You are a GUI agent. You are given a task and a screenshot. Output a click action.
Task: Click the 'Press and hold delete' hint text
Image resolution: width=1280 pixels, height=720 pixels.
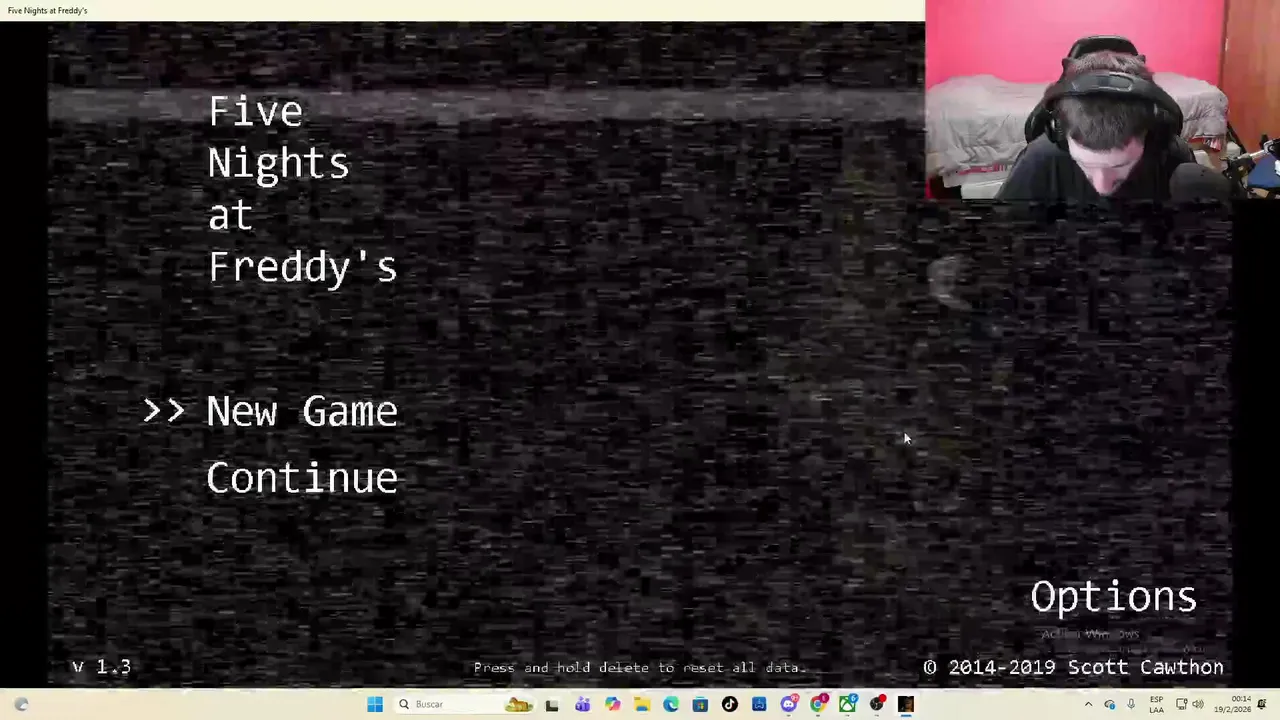click(x=640, y=667)
